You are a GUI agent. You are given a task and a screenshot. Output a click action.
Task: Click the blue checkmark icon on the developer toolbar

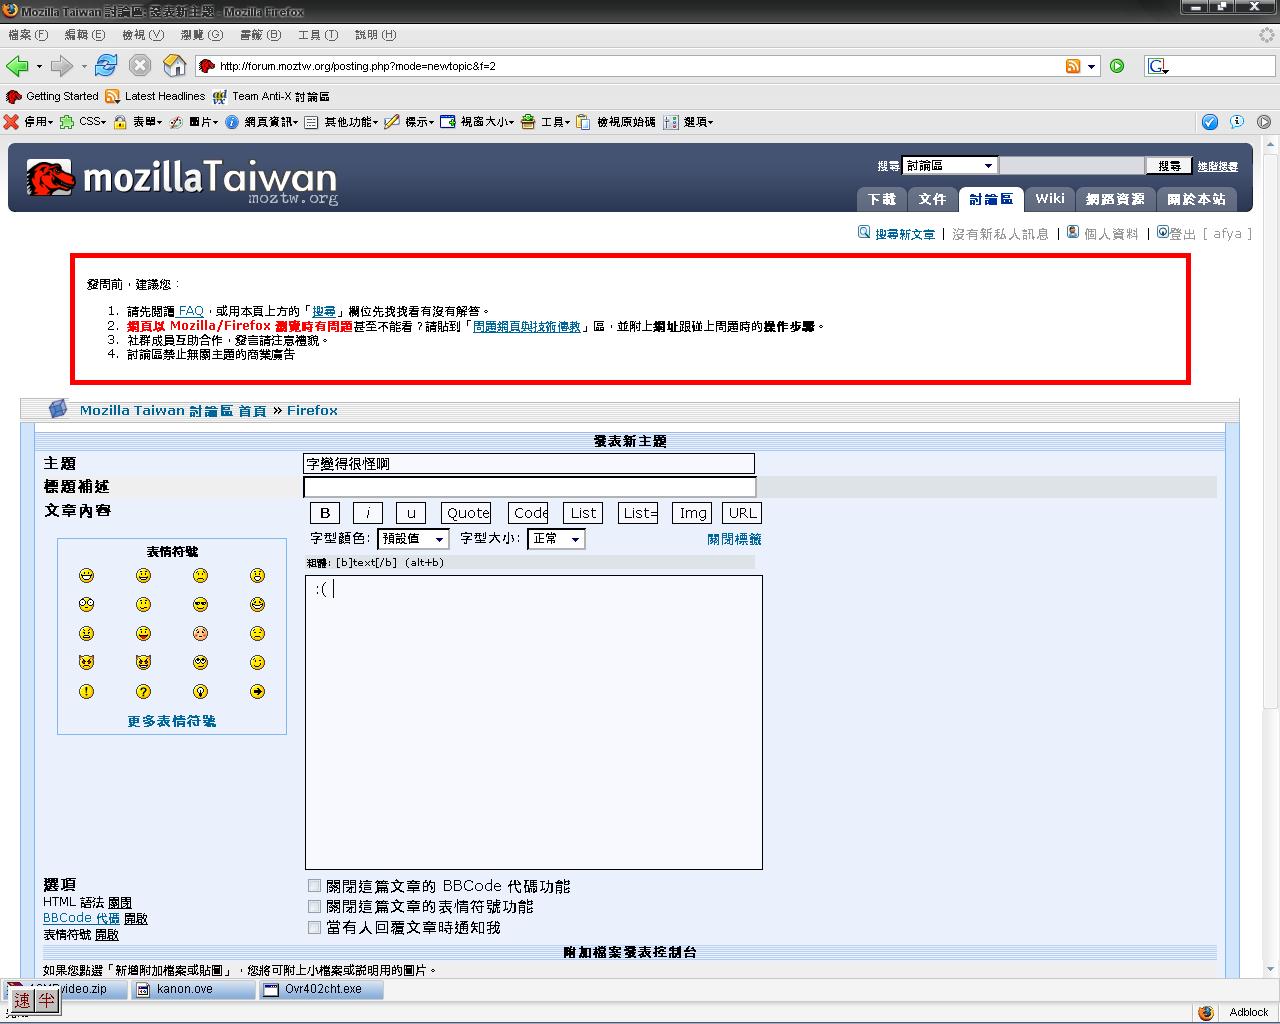click(1210, 122)
